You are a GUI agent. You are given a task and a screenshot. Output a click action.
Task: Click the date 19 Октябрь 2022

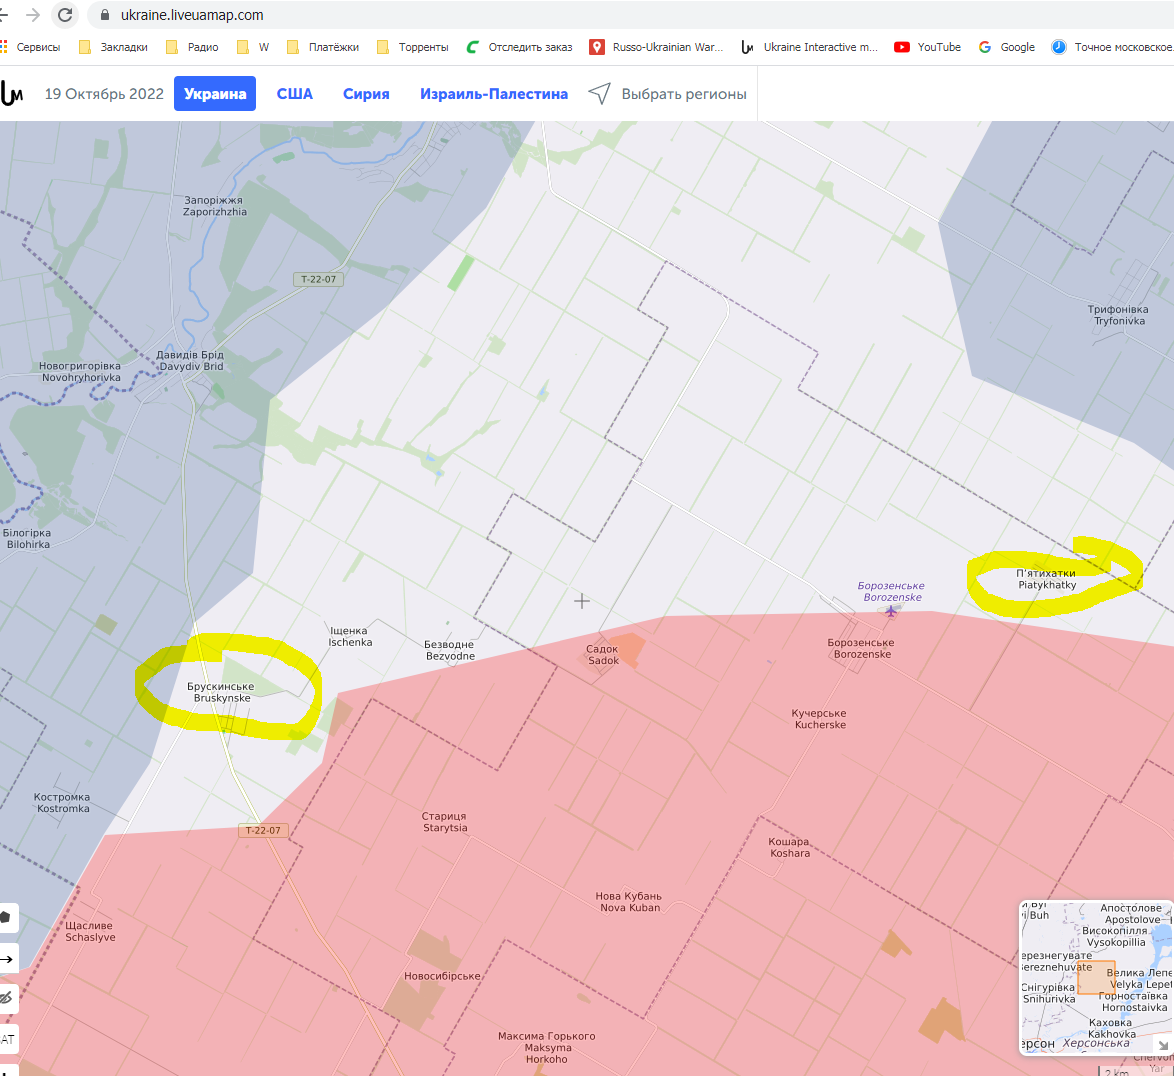point(104,94)
